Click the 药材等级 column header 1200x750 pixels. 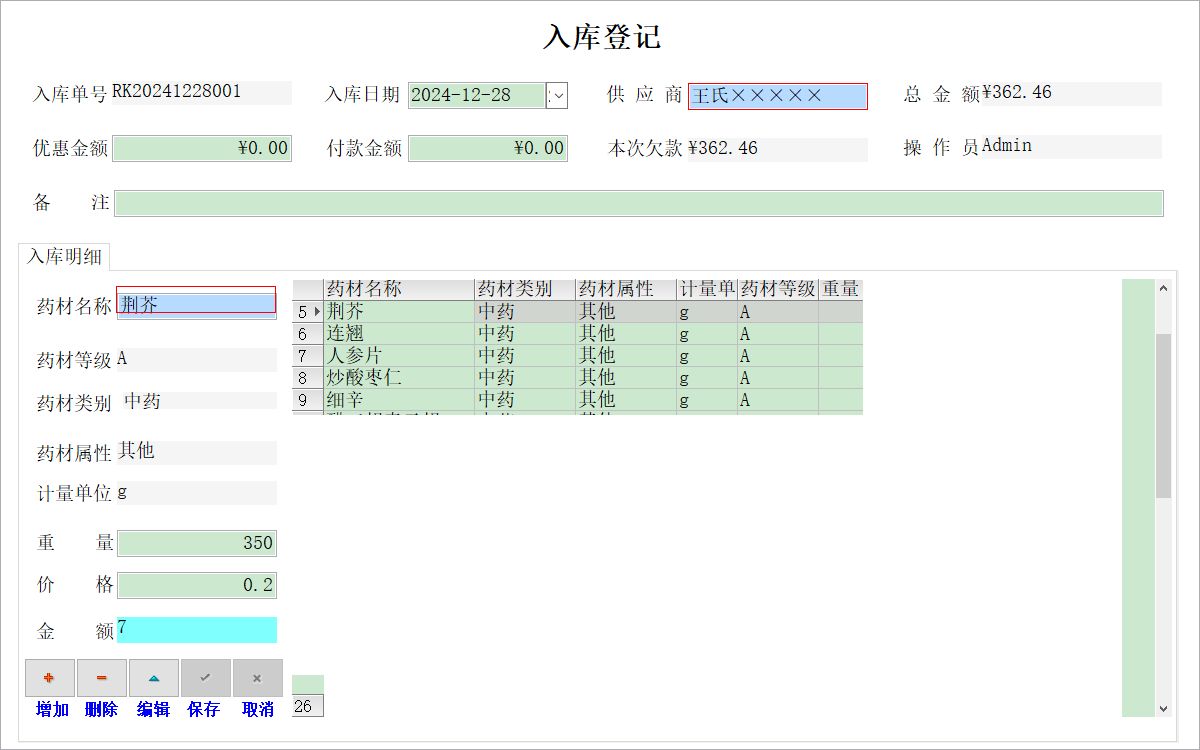(x=778, y=289)
